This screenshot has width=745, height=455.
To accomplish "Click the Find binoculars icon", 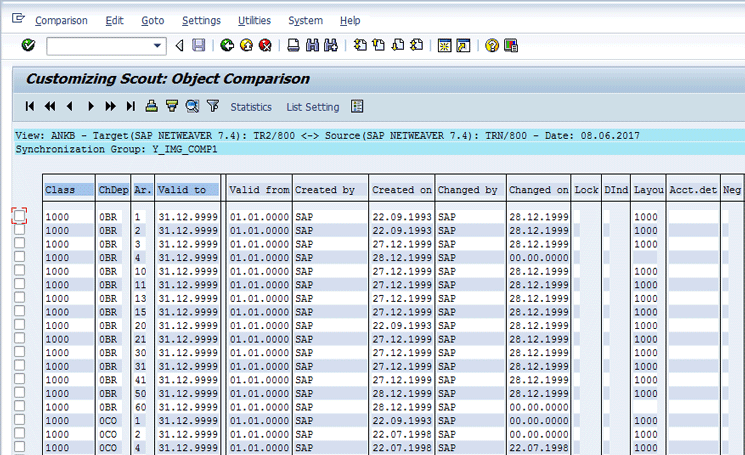I will [x=312, y=46].
